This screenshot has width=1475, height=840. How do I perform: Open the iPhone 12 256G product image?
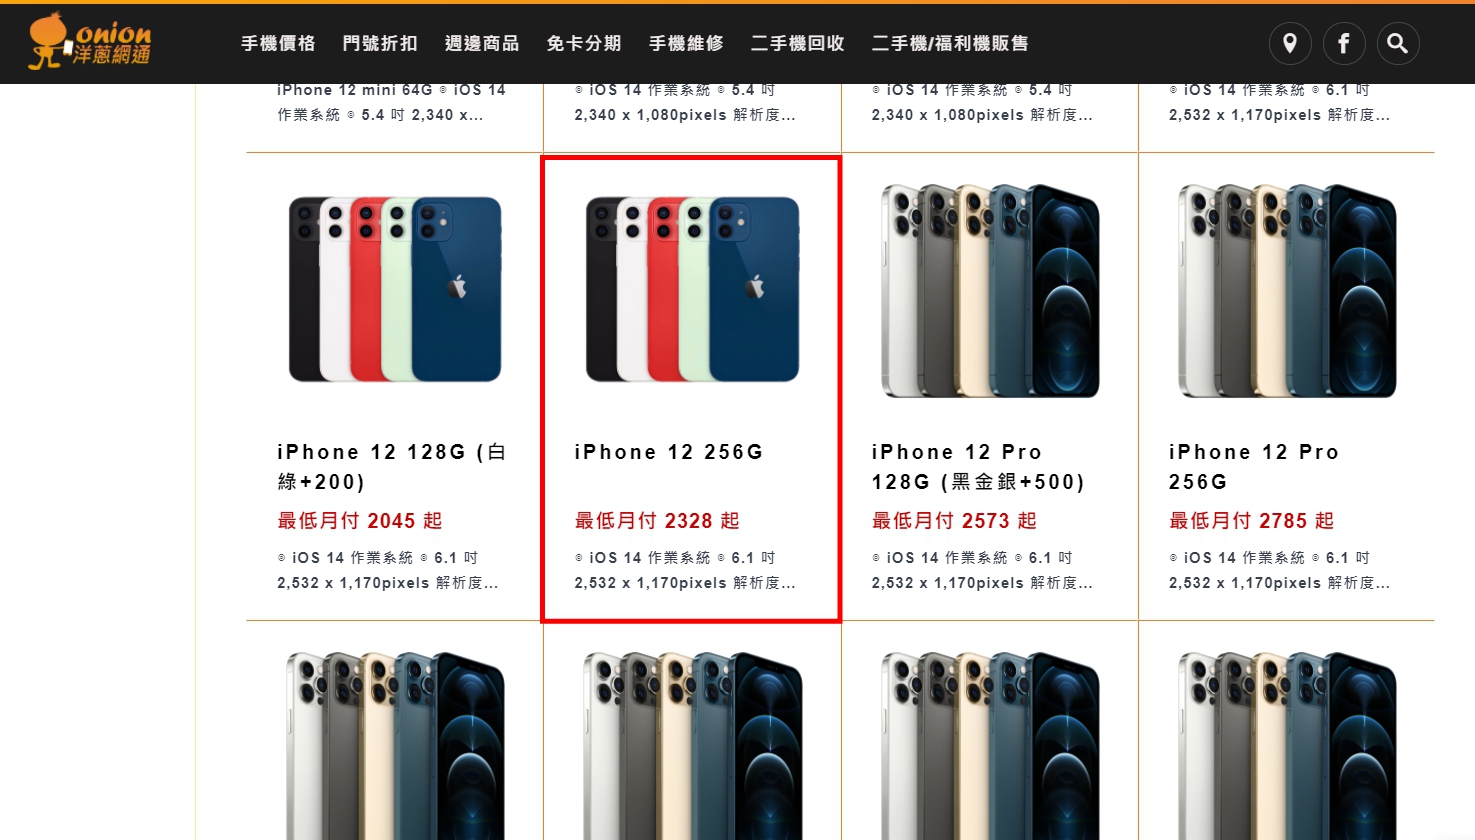click(692, 289)
